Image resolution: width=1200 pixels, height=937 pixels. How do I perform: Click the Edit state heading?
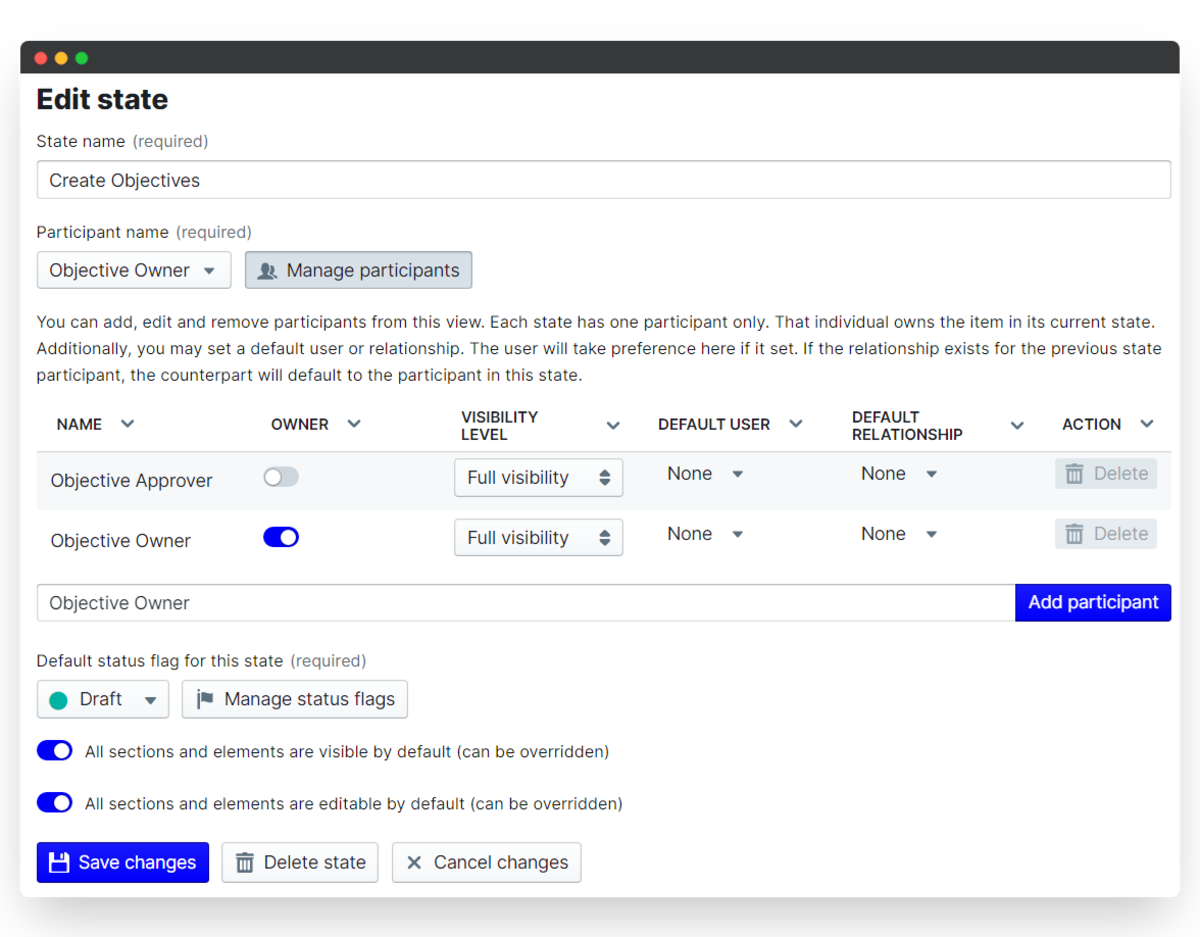102,99
